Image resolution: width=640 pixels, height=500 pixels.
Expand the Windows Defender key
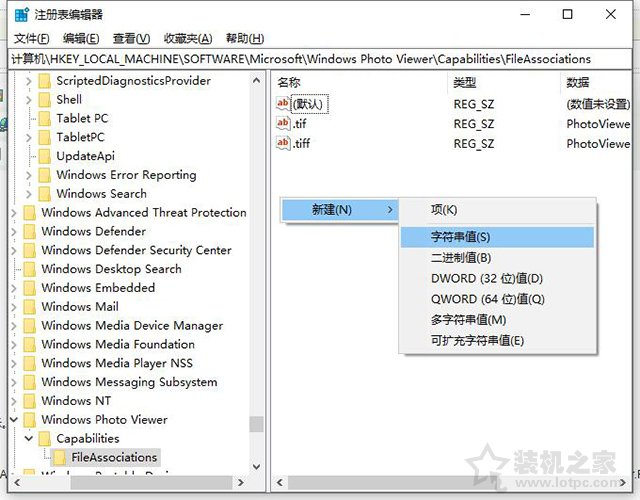(x=14, y=231)
